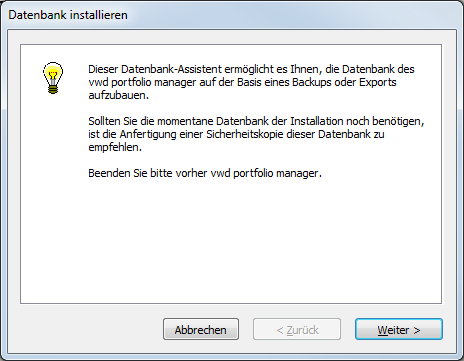
Task: Cancel the wizard via Abbrechen
Action: coord(201,329)
